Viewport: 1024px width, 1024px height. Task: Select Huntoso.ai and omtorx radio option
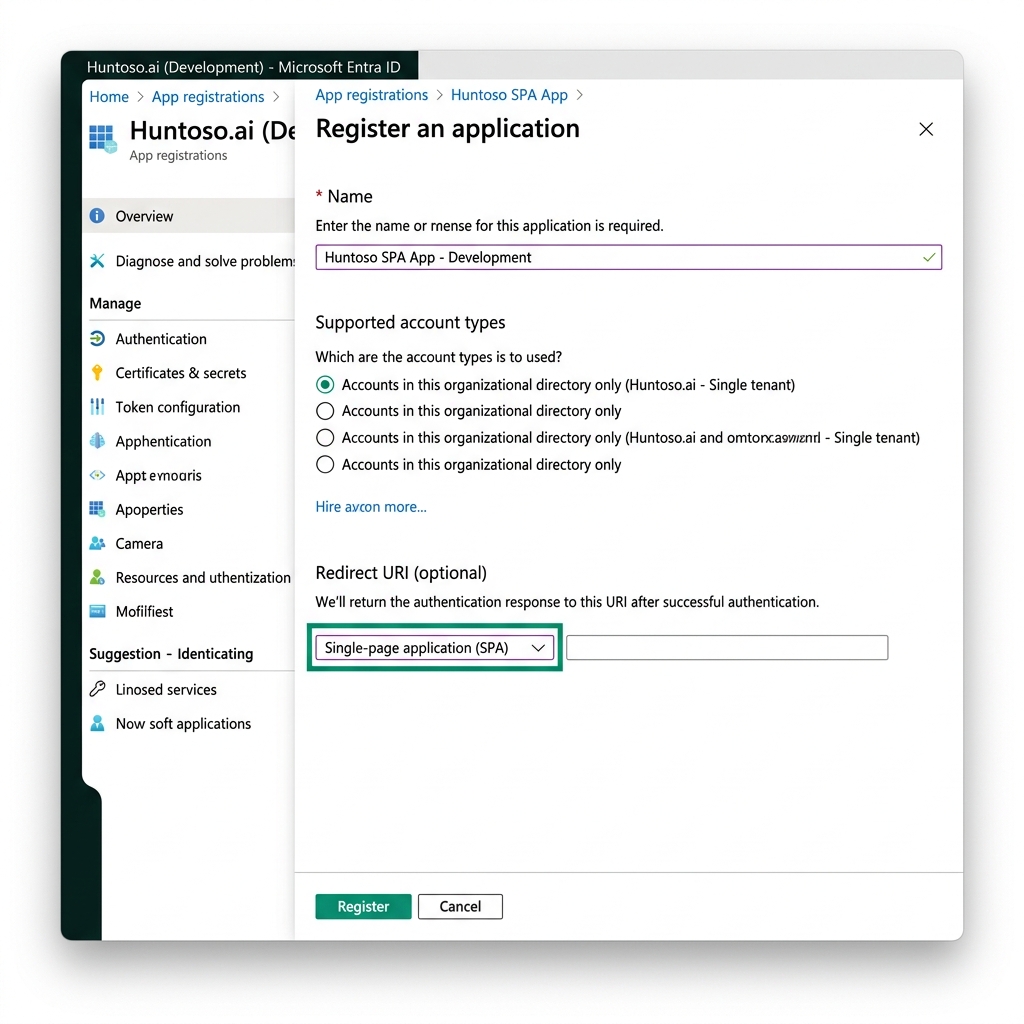[325, 438]
